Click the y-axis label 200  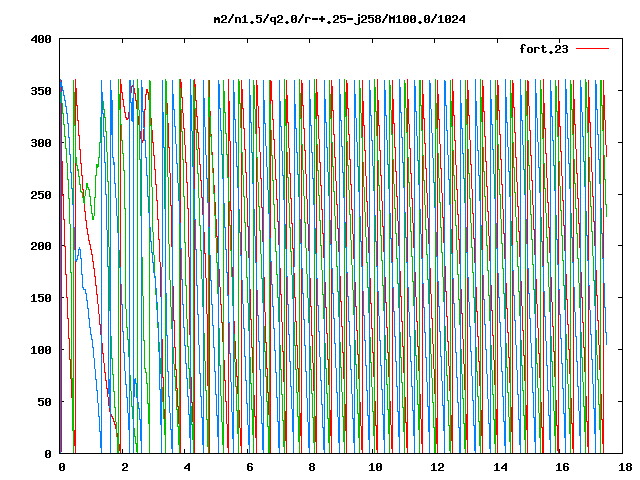[x=41, y=246]
